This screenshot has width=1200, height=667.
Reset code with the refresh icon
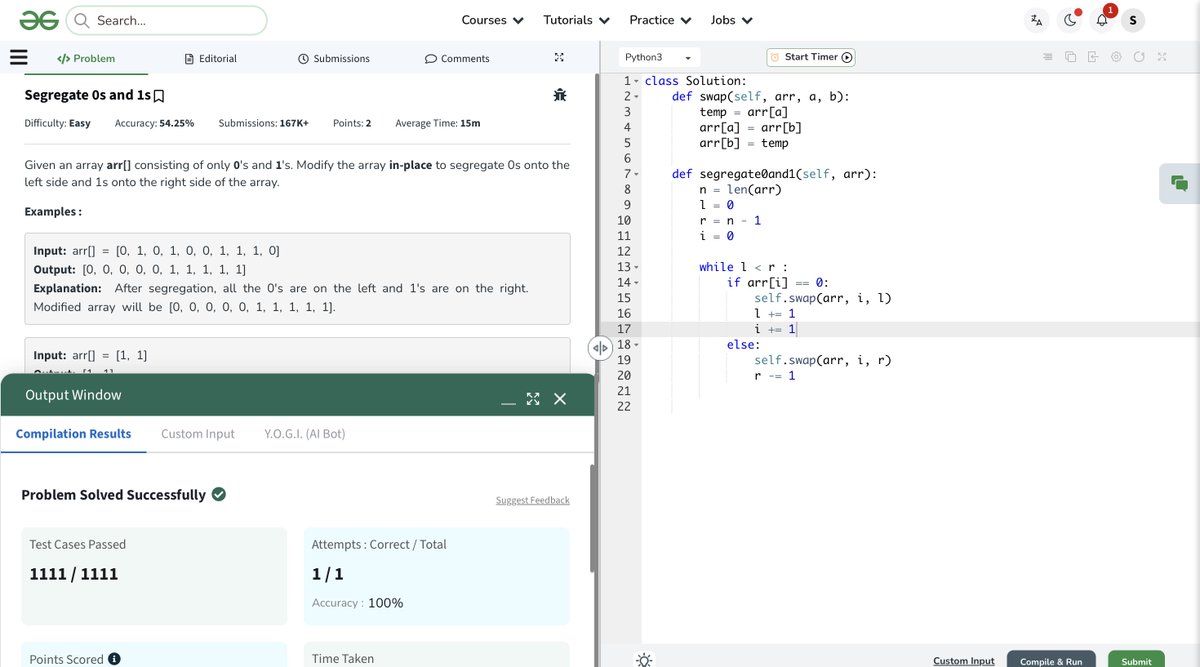[1139, 57]
